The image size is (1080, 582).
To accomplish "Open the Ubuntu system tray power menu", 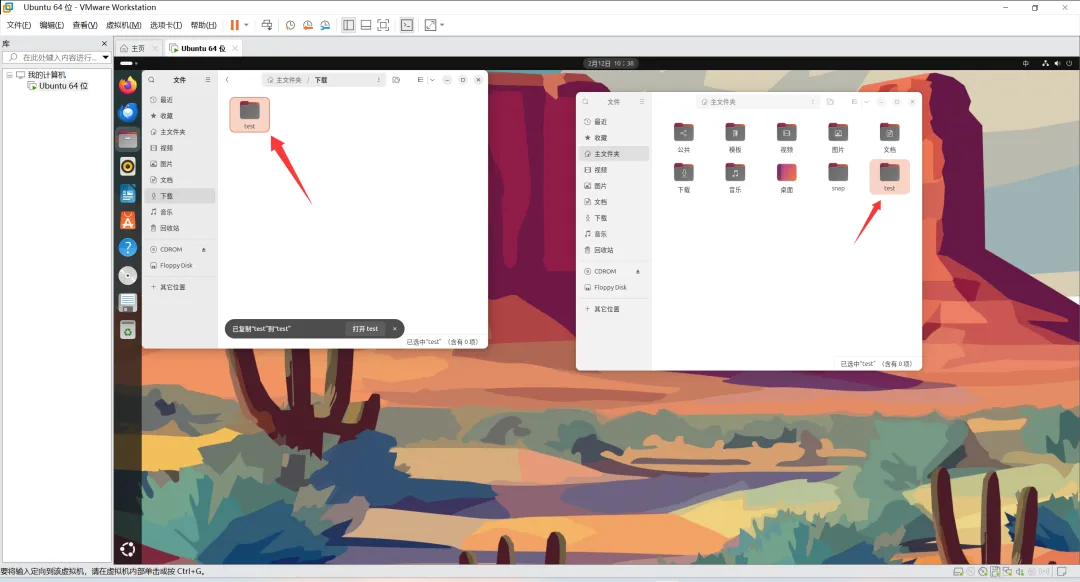I will click(1069, 63).
